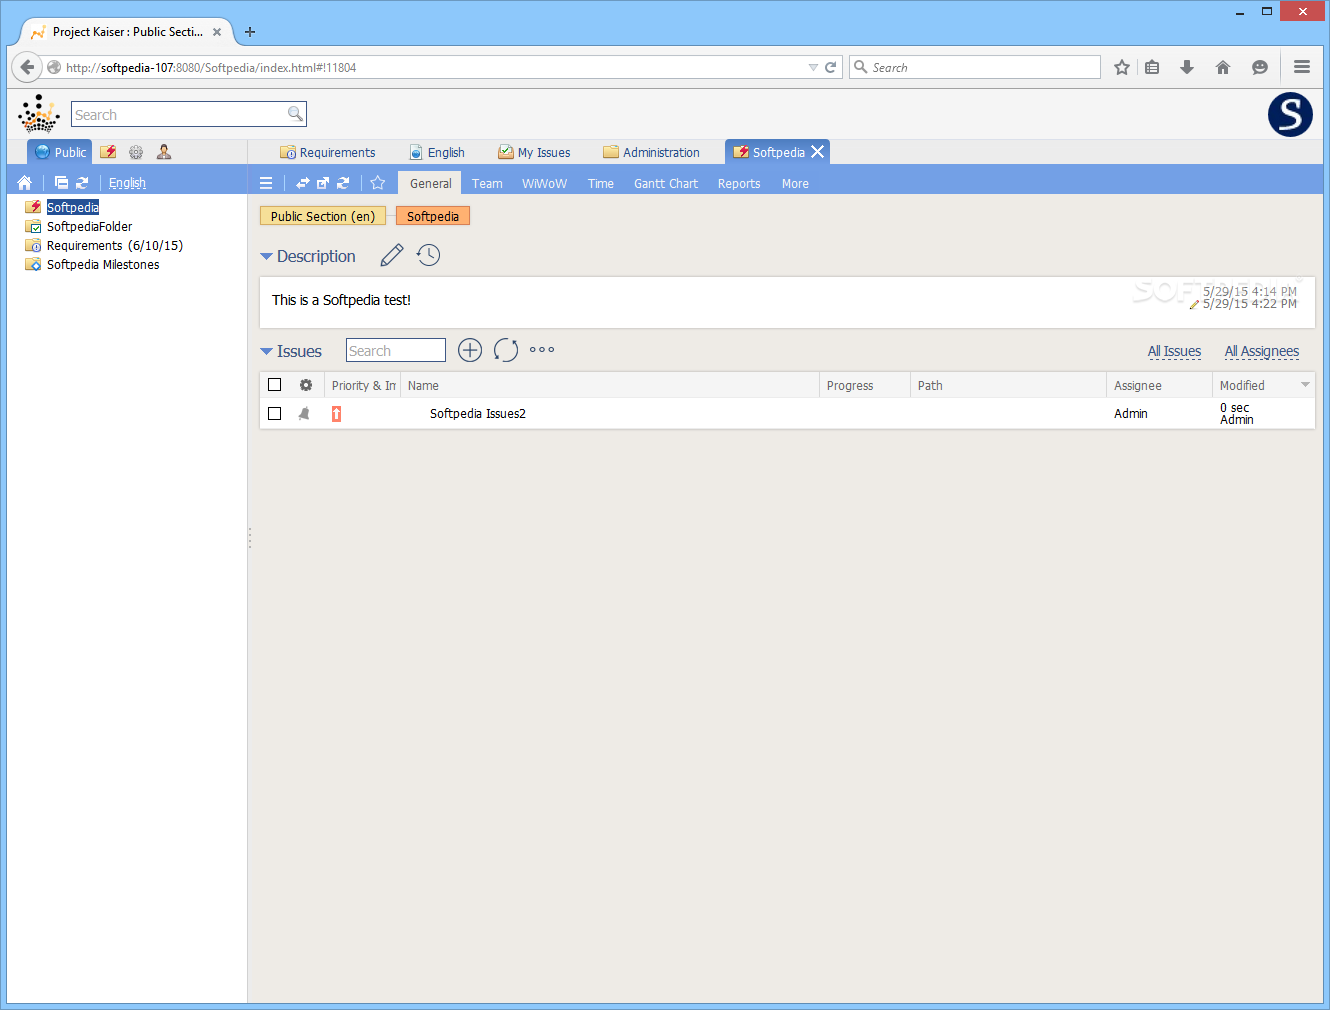Click the collapse tree windows icon
The width and height of the screenshot is (1330, 1010).
61,183
